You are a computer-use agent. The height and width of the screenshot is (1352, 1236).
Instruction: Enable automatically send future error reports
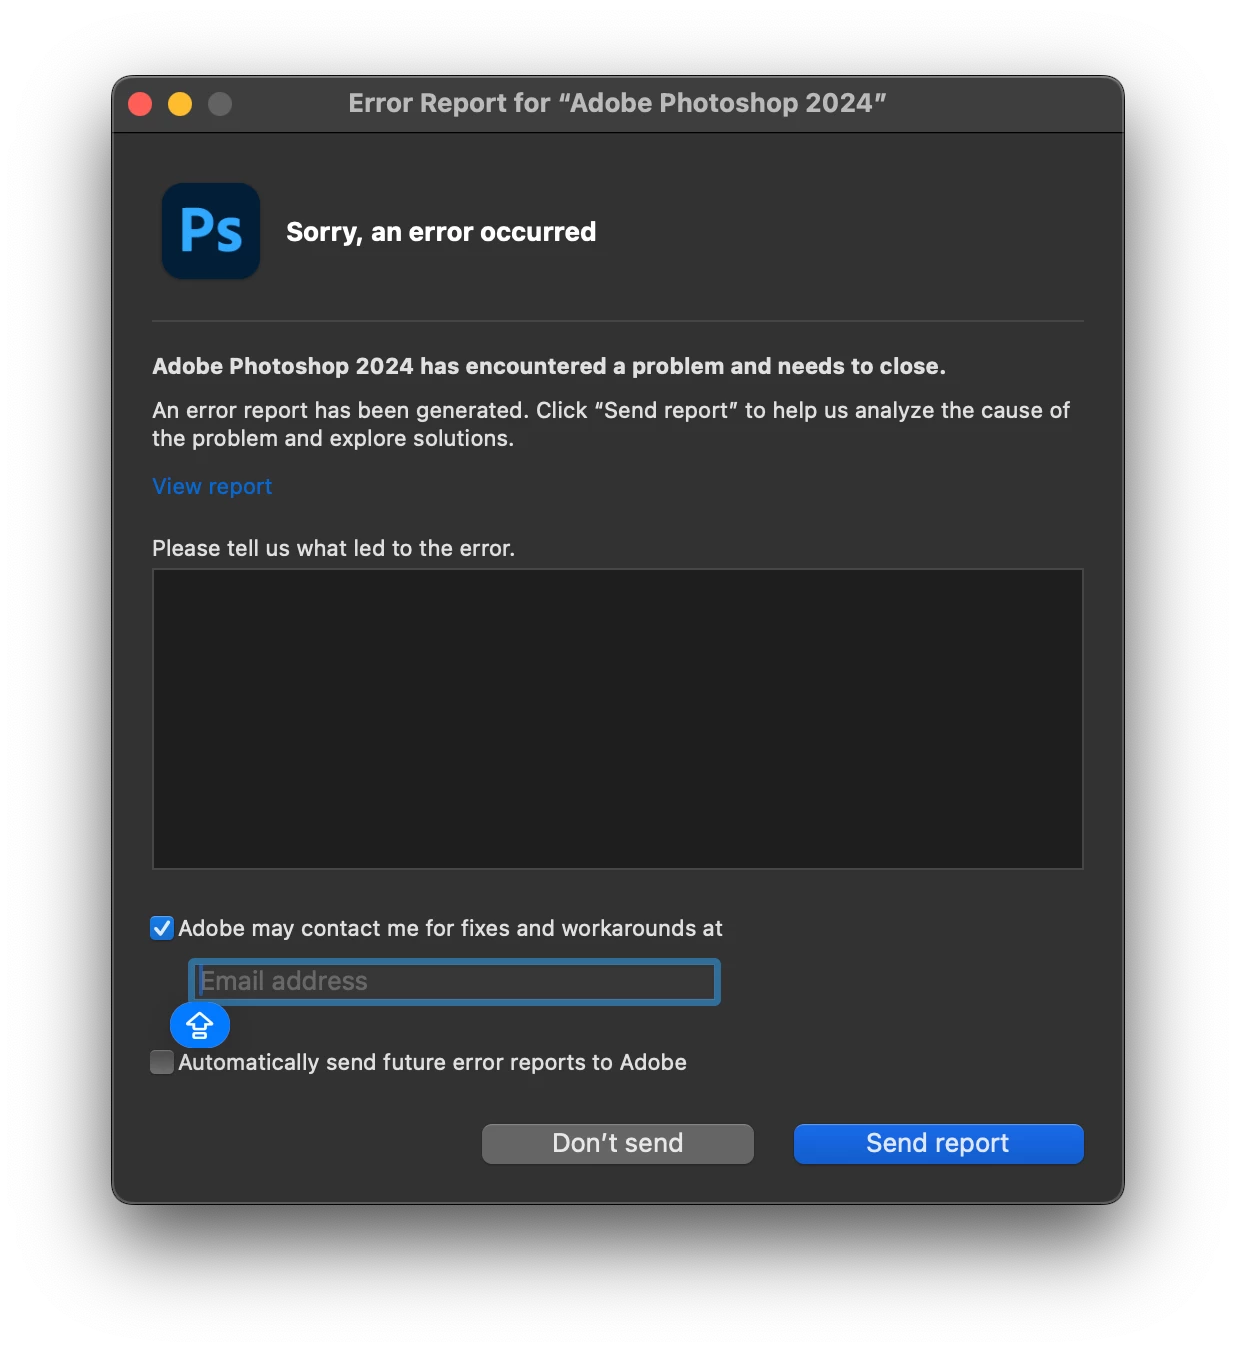[162, 1062]
